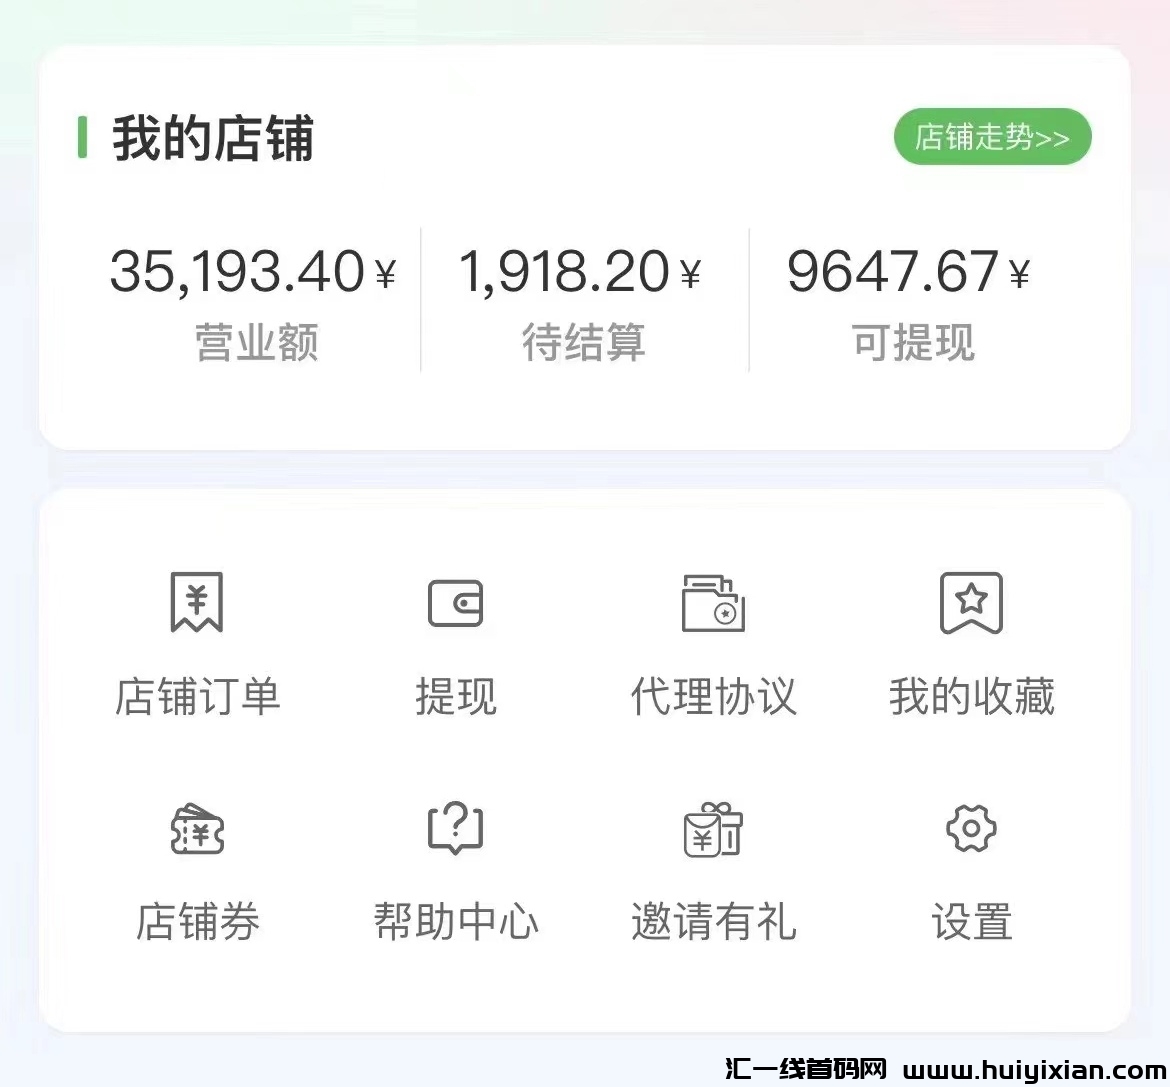Open the 店铺订单 receipt icon
Screen dimensions: 1170x1087
196,602
